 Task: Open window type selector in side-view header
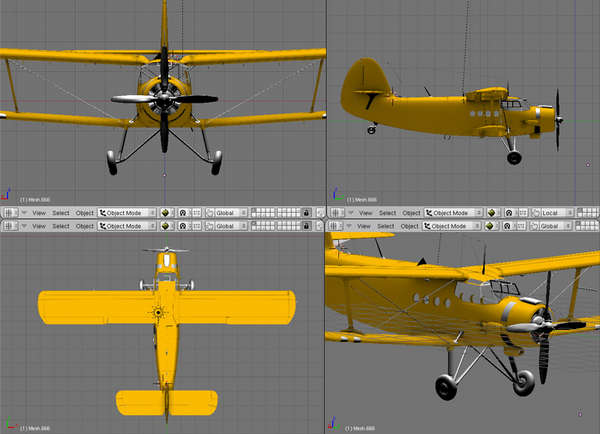pos(337,213)
